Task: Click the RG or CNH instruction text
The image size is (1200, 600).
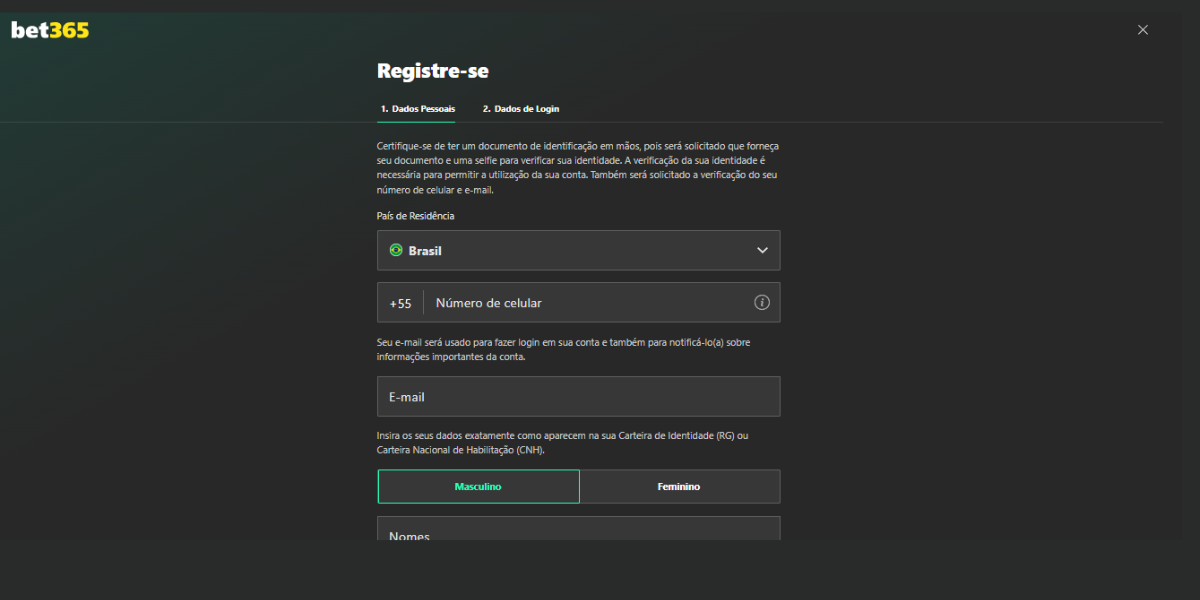Action: pos(562,443)
